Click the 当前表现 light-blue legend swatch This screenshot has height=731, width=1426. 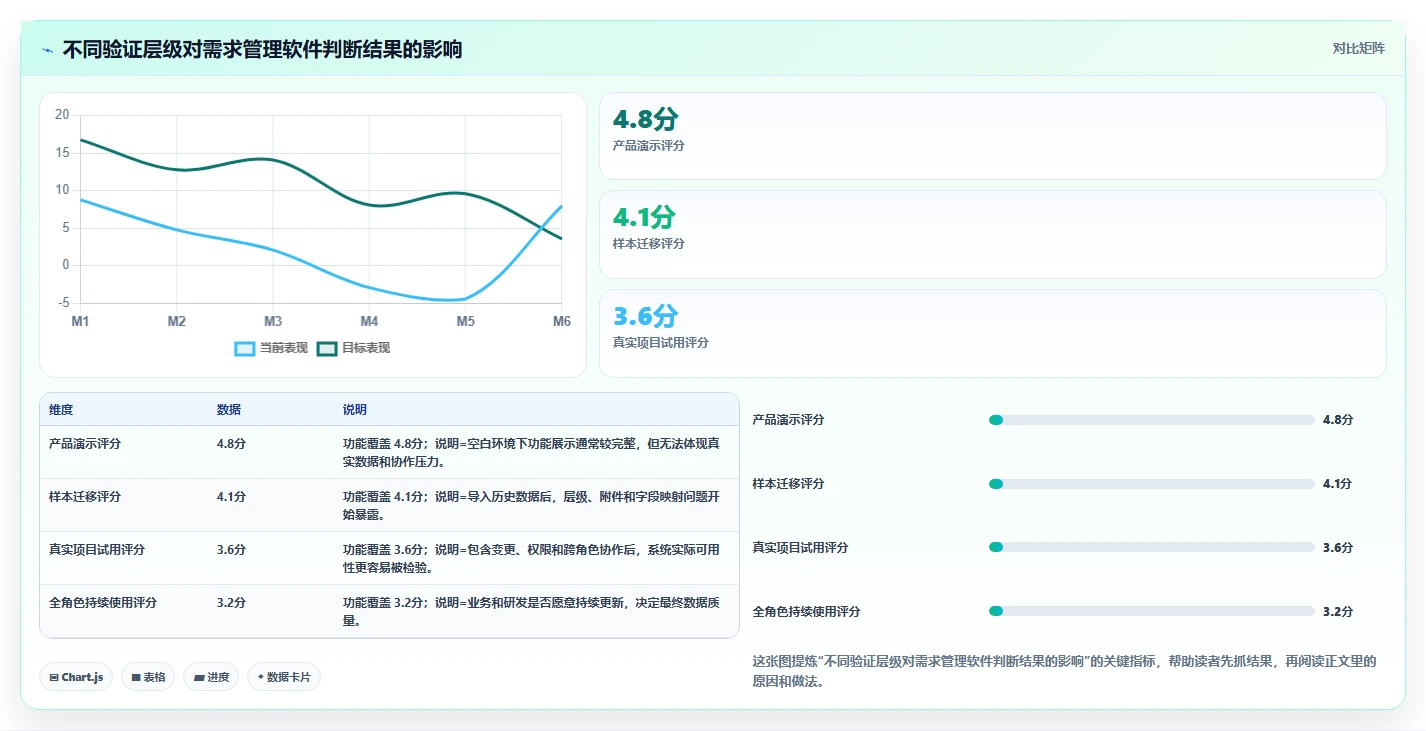(x=245, y=348)
